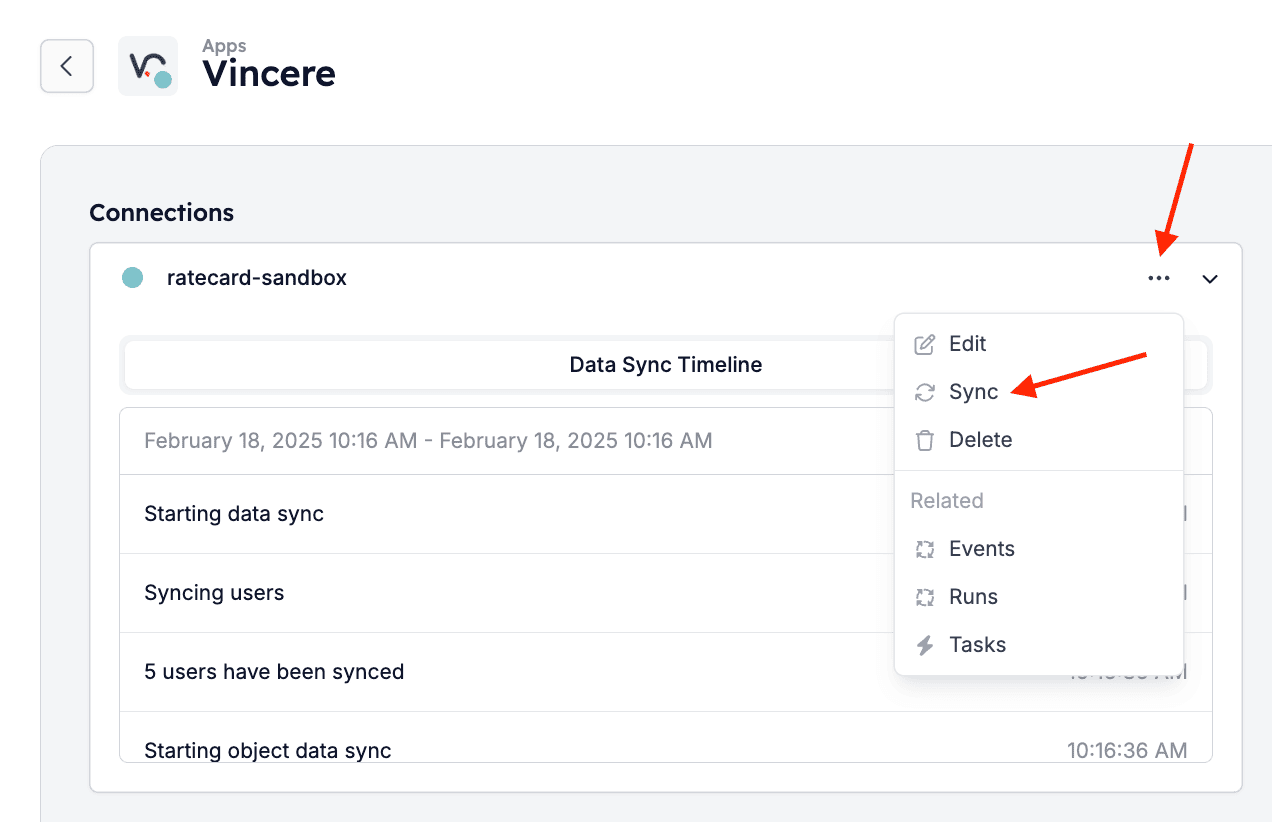This screenshot has height=822, width=1272.
Task: Open Events under Related
Action: pos(1039,549)
